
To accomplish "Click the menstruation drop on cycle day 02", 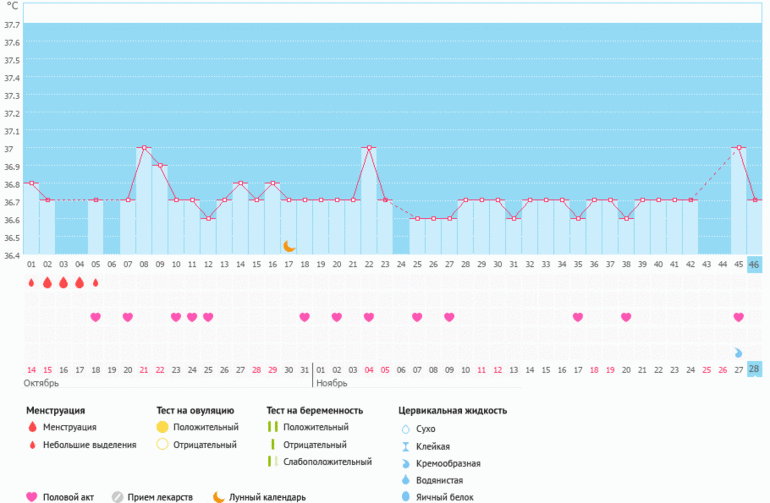I will (x=48, y=283).
